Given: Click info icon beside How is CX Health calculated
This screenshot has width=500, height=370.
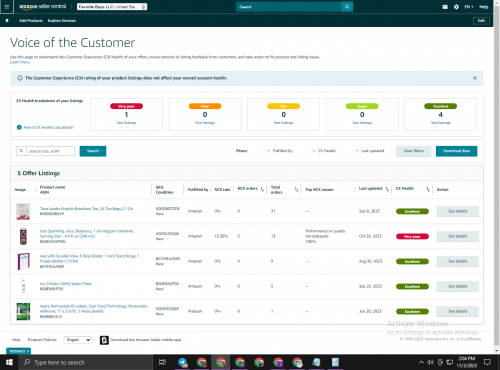Looking at the screenshot, I should (x=19, y=127).
